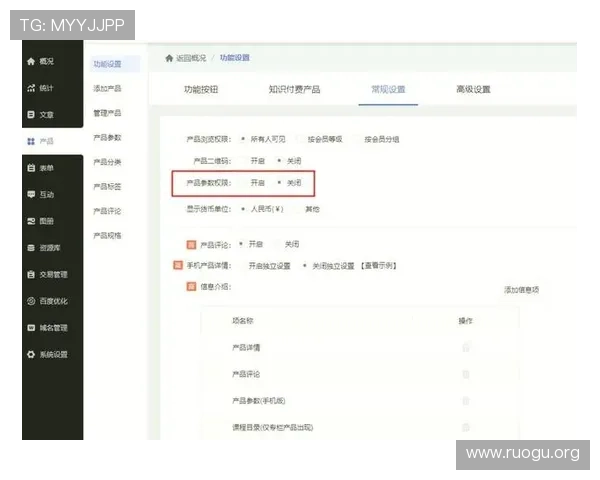Enable 产品评论 setting with 开启 radio

tap(241, 244)
